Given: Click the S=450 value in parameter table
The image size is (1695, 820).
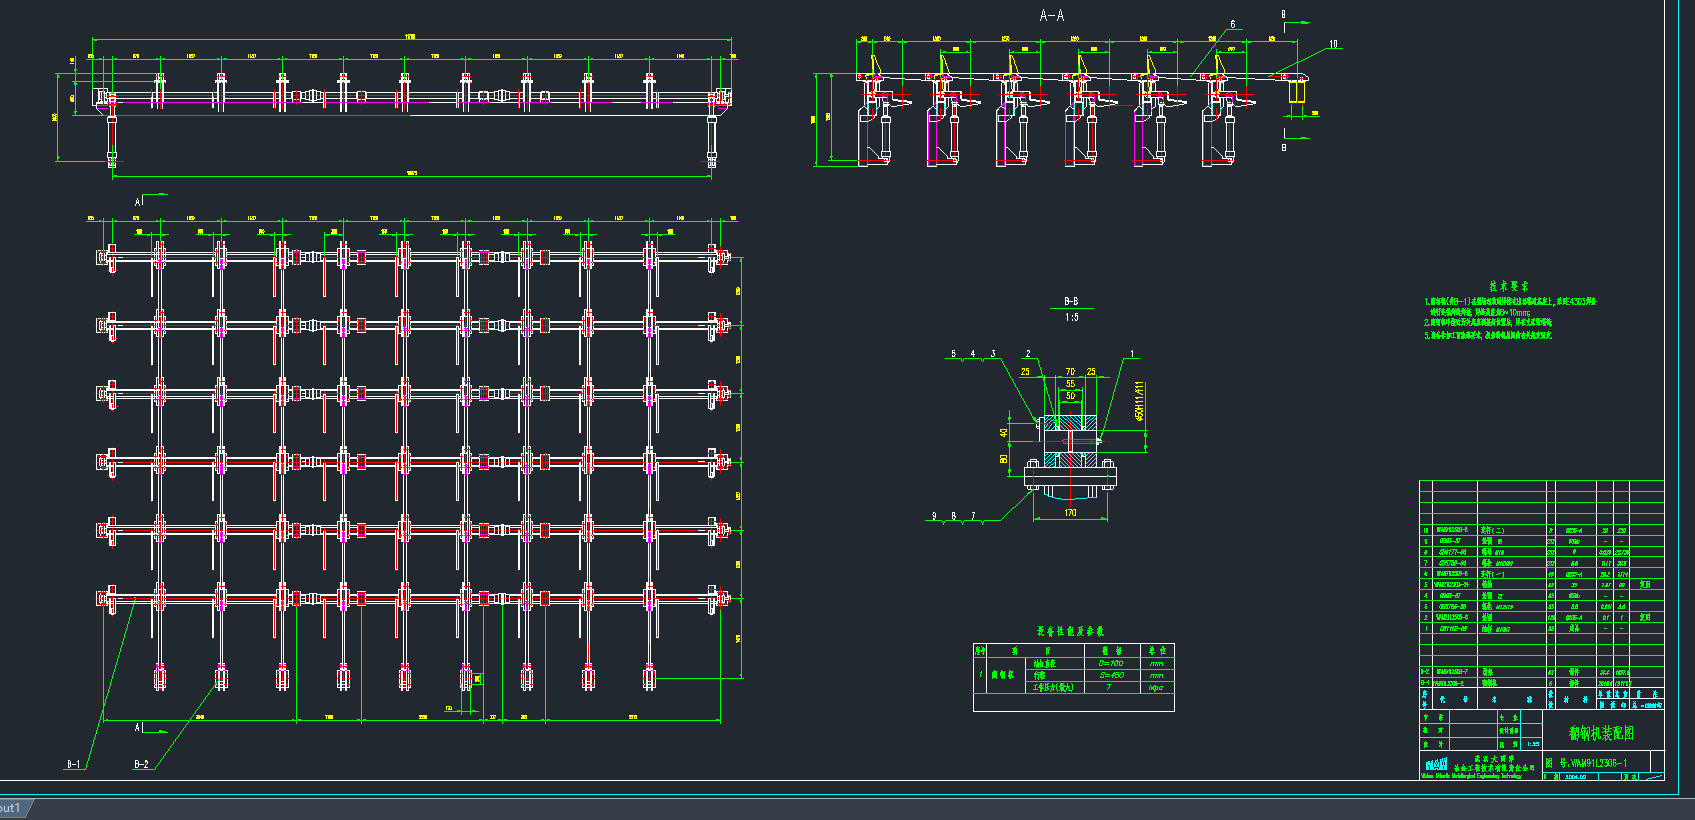Looking at the screenshot, I should (x=1111, y=675).
